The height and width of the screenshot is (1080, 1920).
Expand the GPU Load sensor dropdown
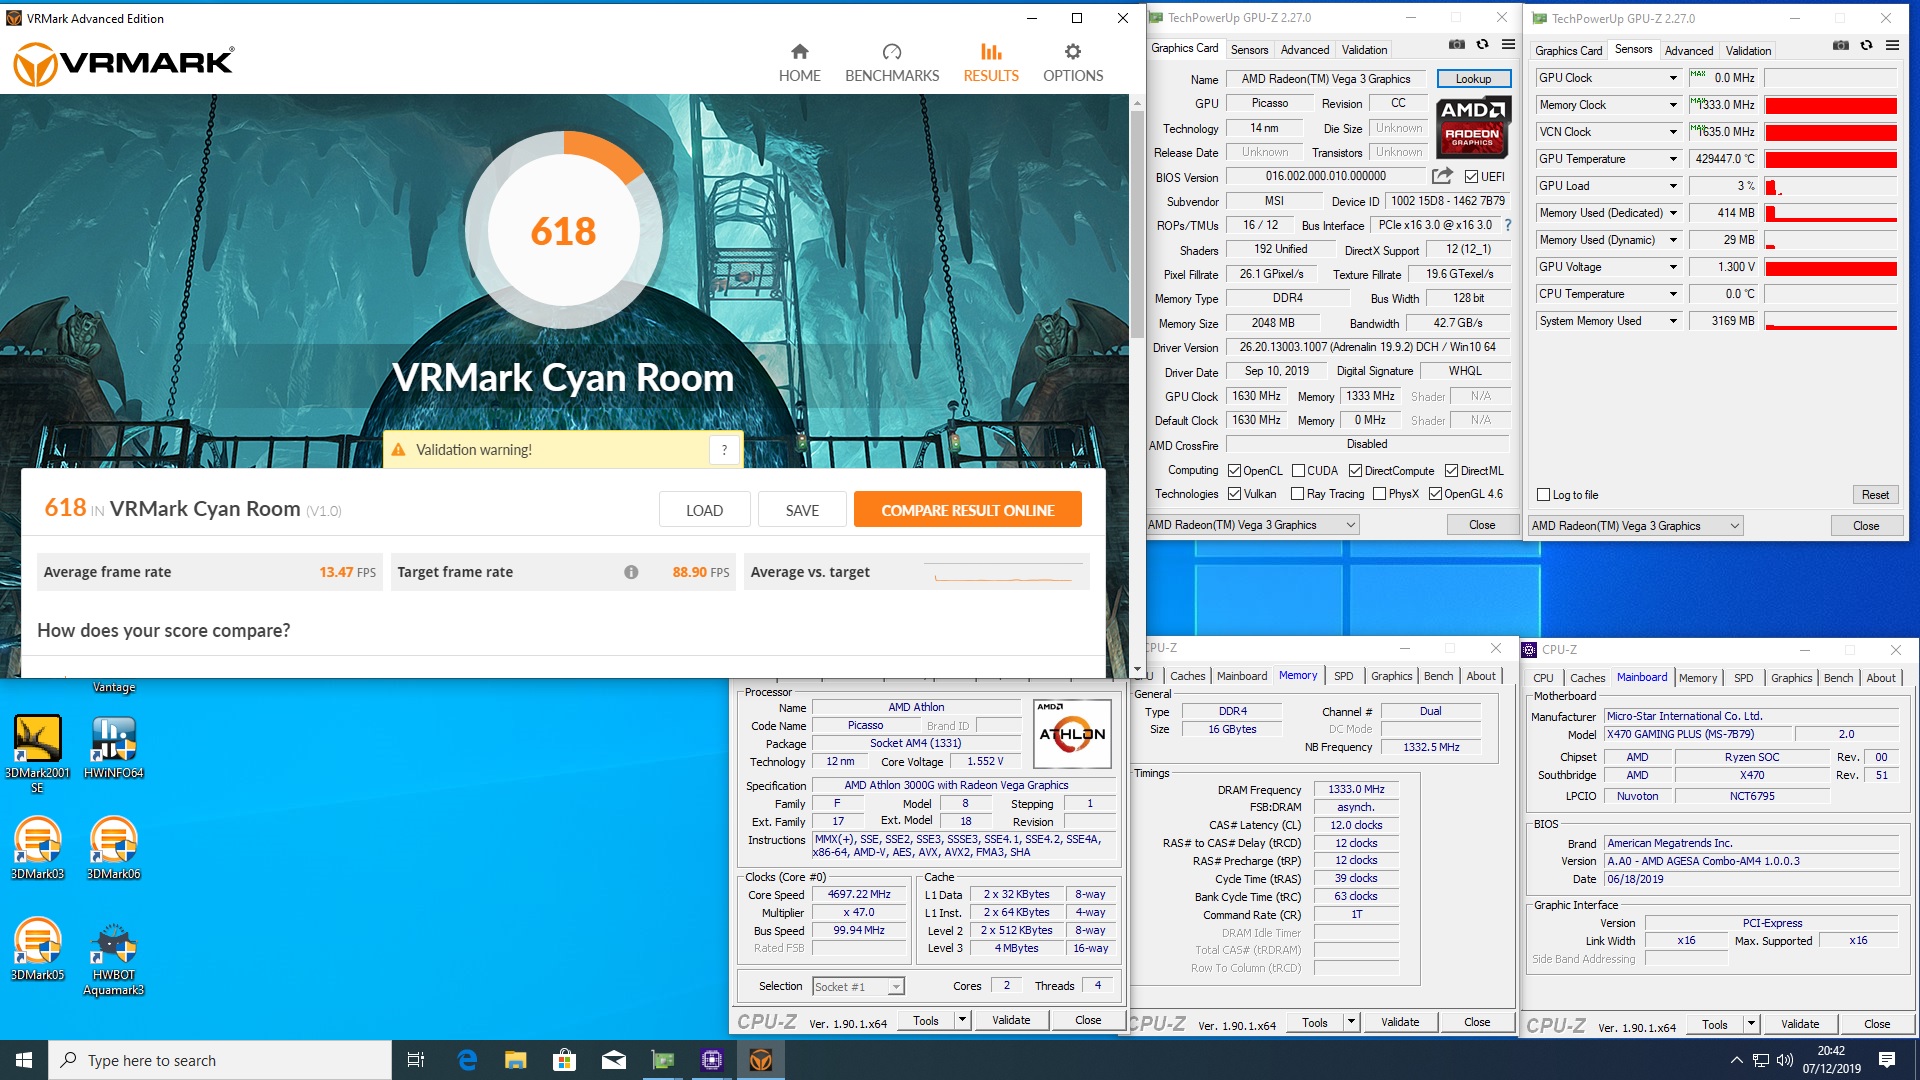click(1672, 186)
